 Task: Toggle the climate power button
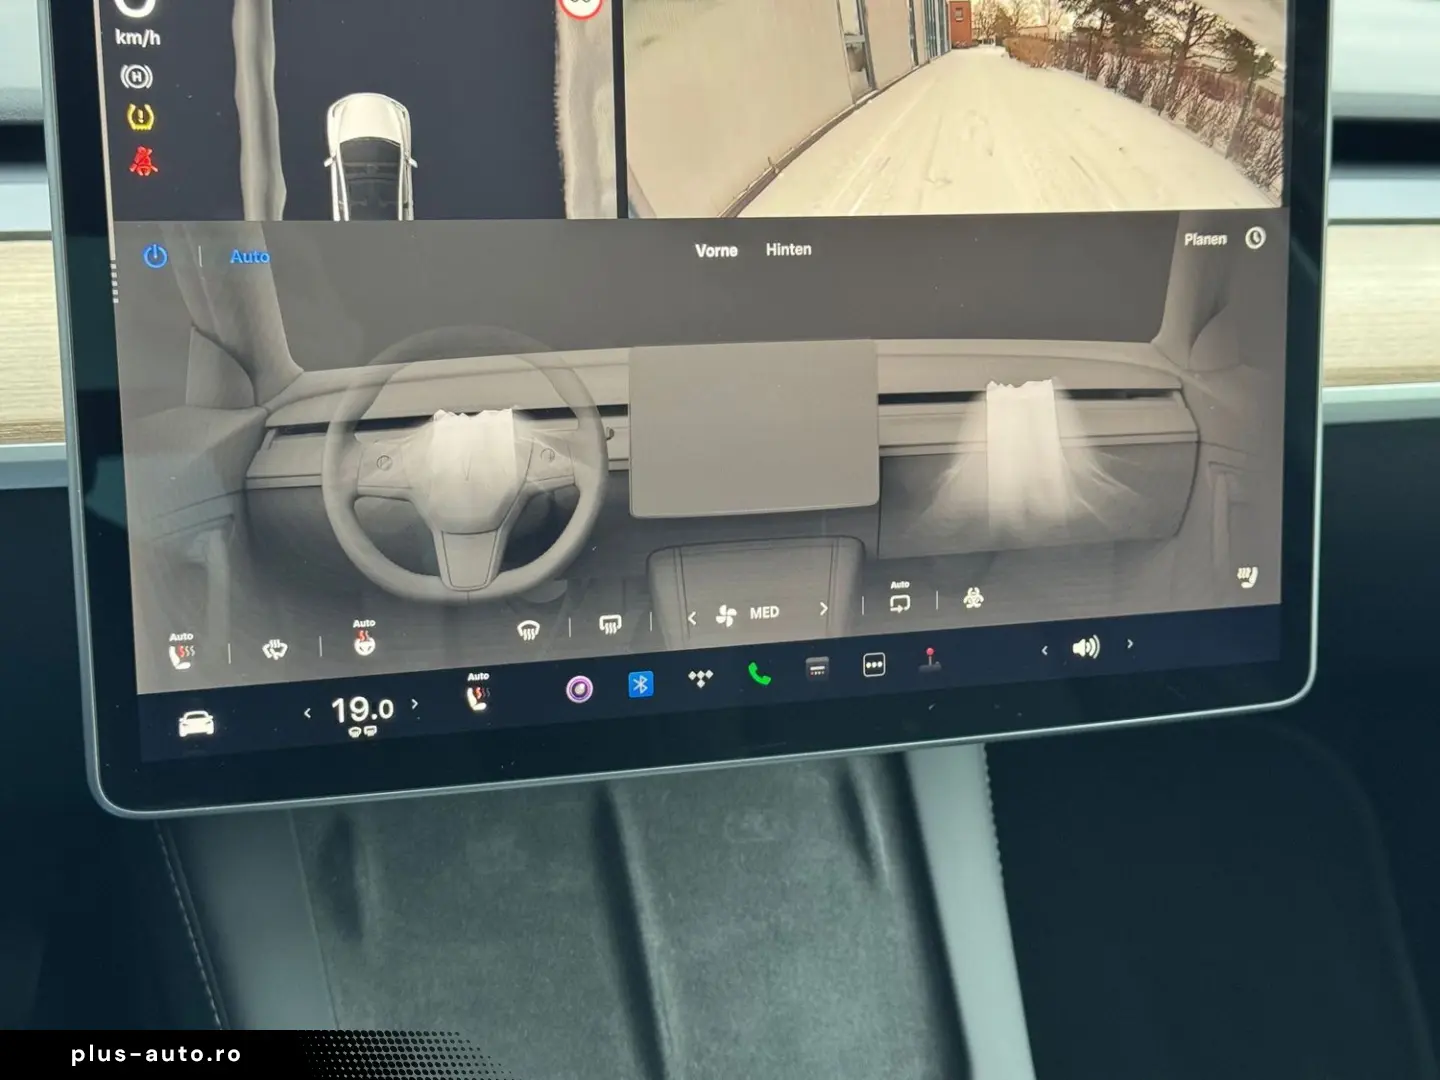(x=153, y=256)
